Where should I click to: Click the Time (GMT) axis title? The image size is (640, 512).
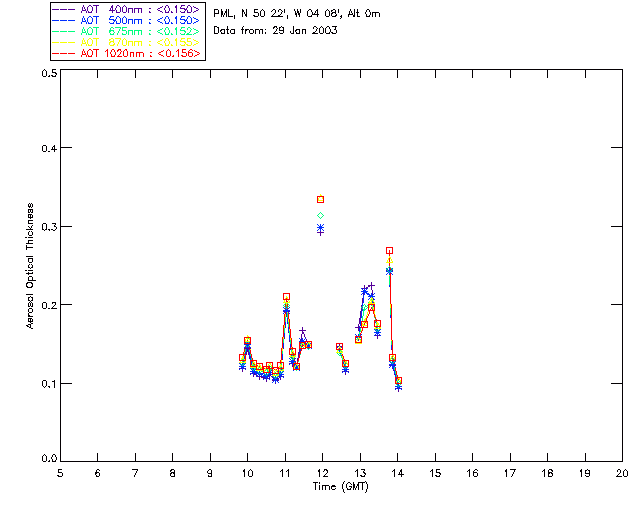341,486
